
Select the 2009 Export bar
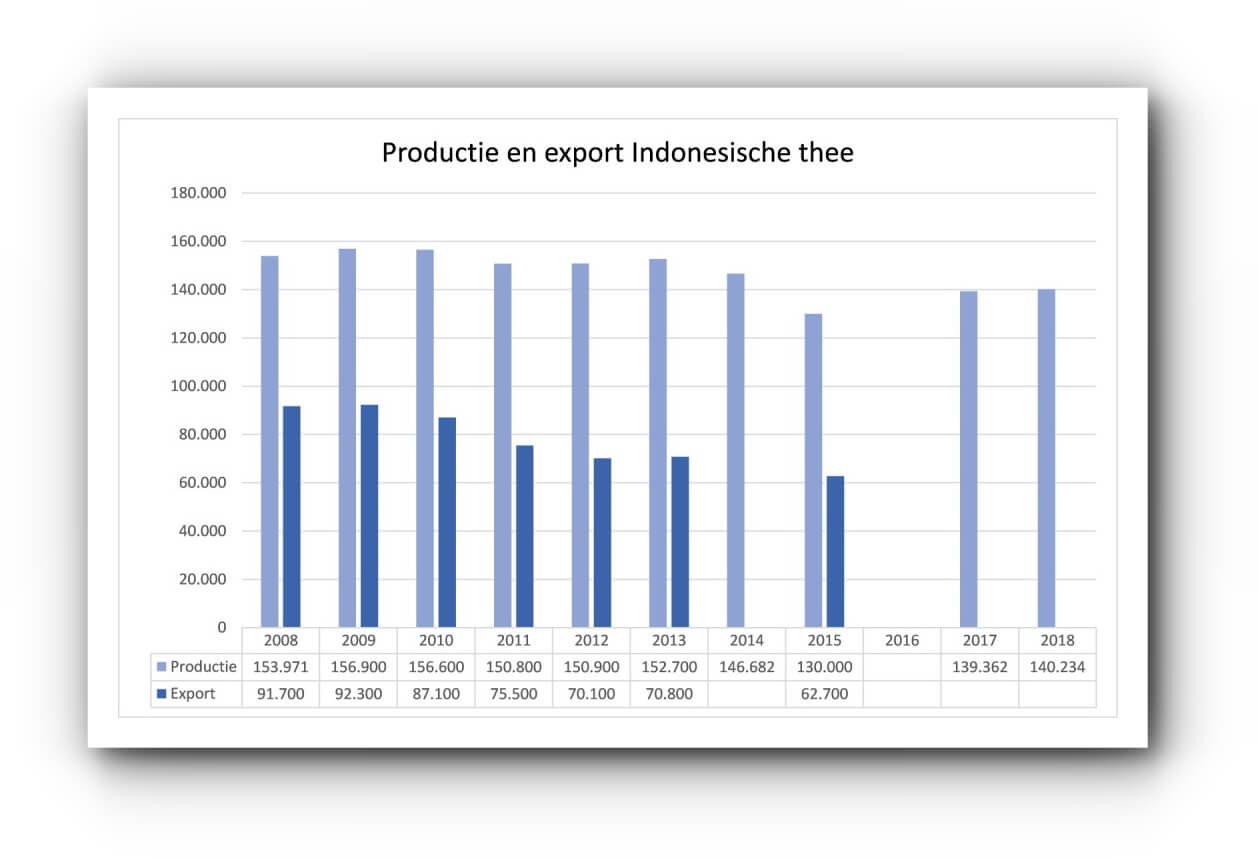pos(369,515)
